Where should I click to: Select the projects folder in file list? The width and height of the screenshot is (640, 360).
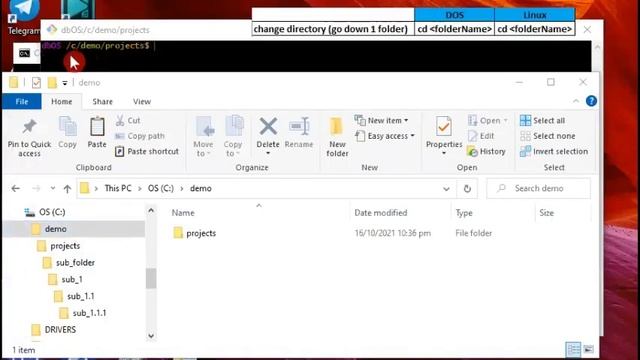point(201,233)
